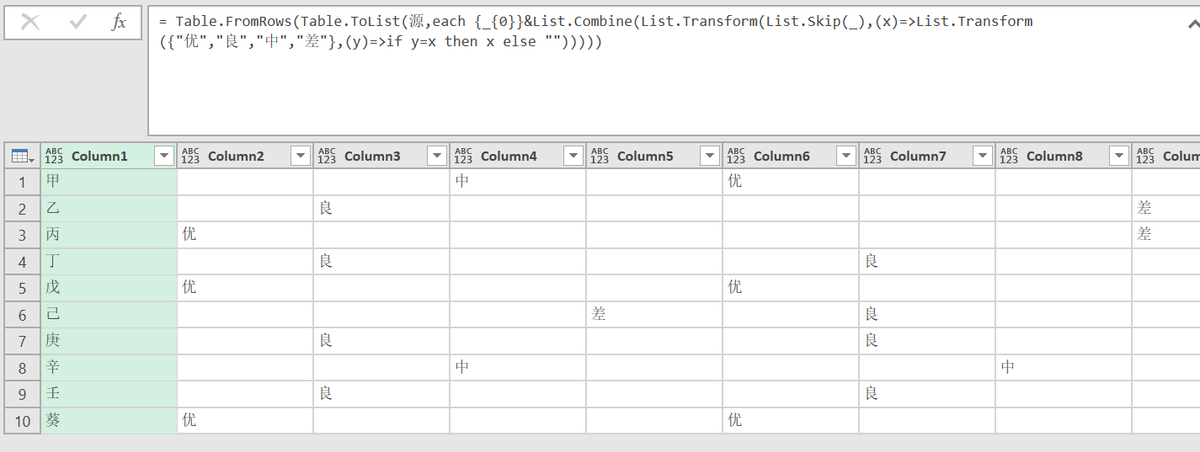The width and height of the screenshot is (1200, 452).
Task: Open the filter dropdown for Column5
Action: tap(709, 156)
